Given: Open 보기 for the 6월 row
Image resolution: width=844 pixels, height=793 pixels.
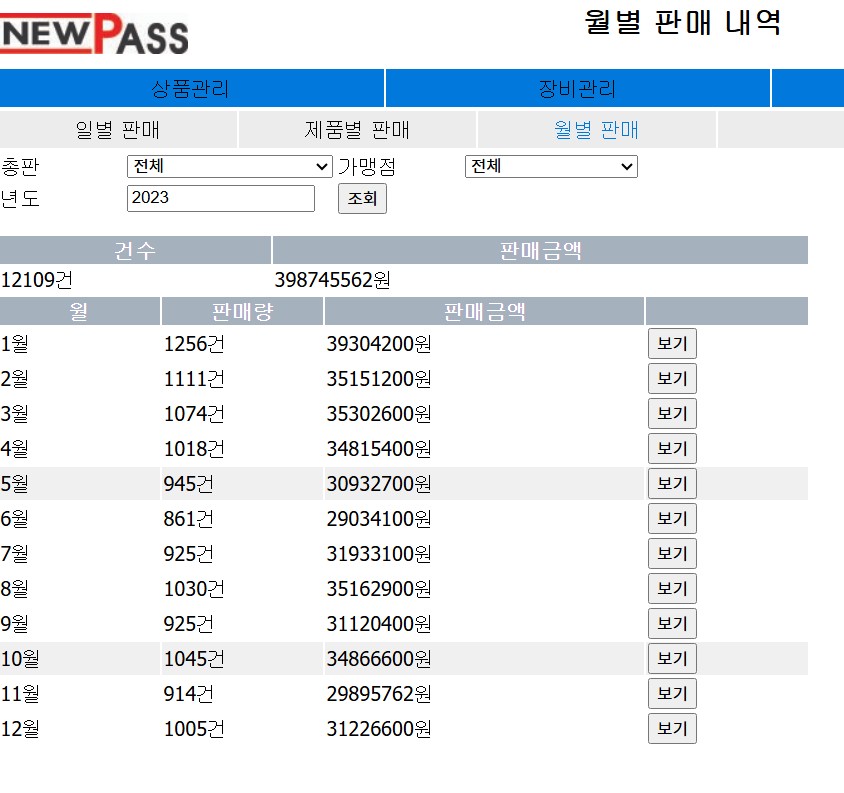Looking at the screenshot, I should pos(672,519).
